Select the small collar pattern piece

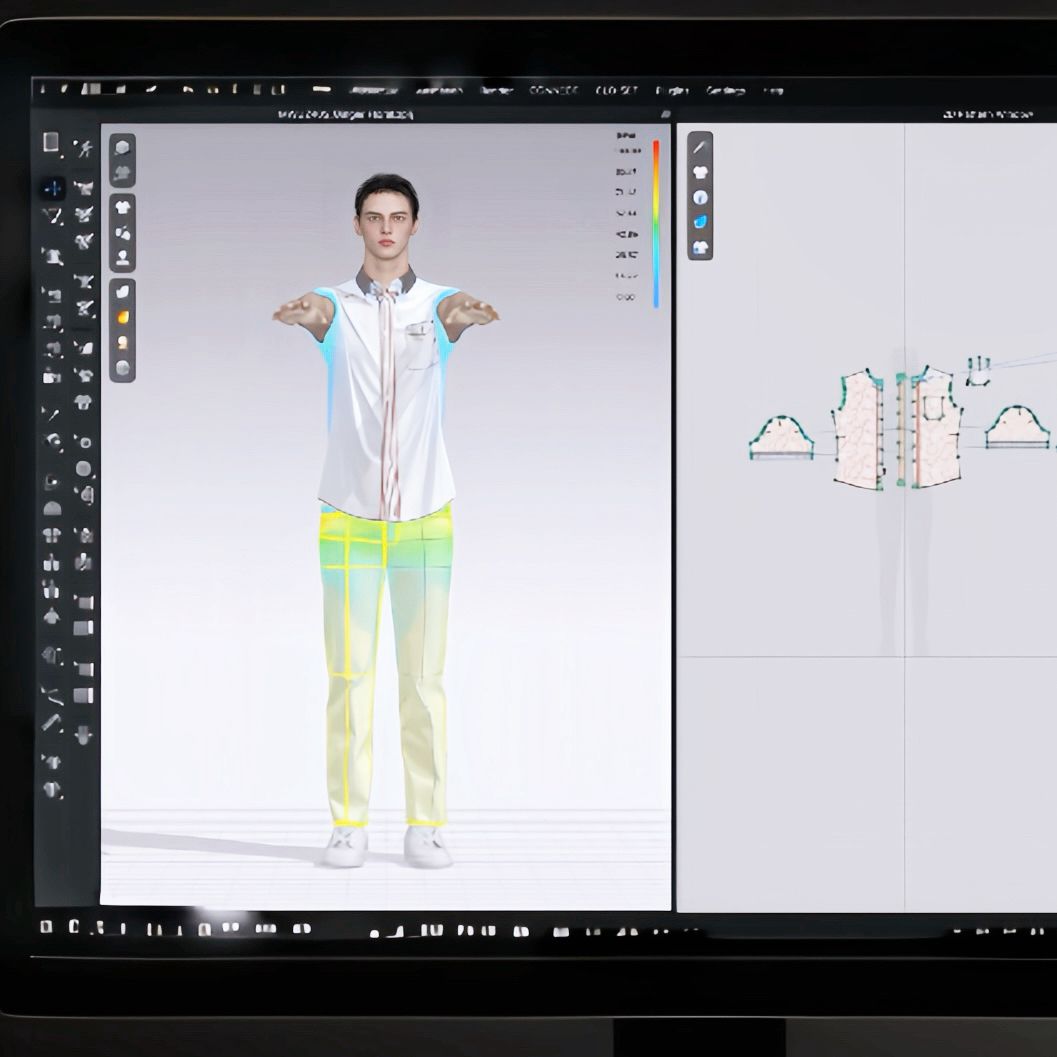(x=979, y=371)
